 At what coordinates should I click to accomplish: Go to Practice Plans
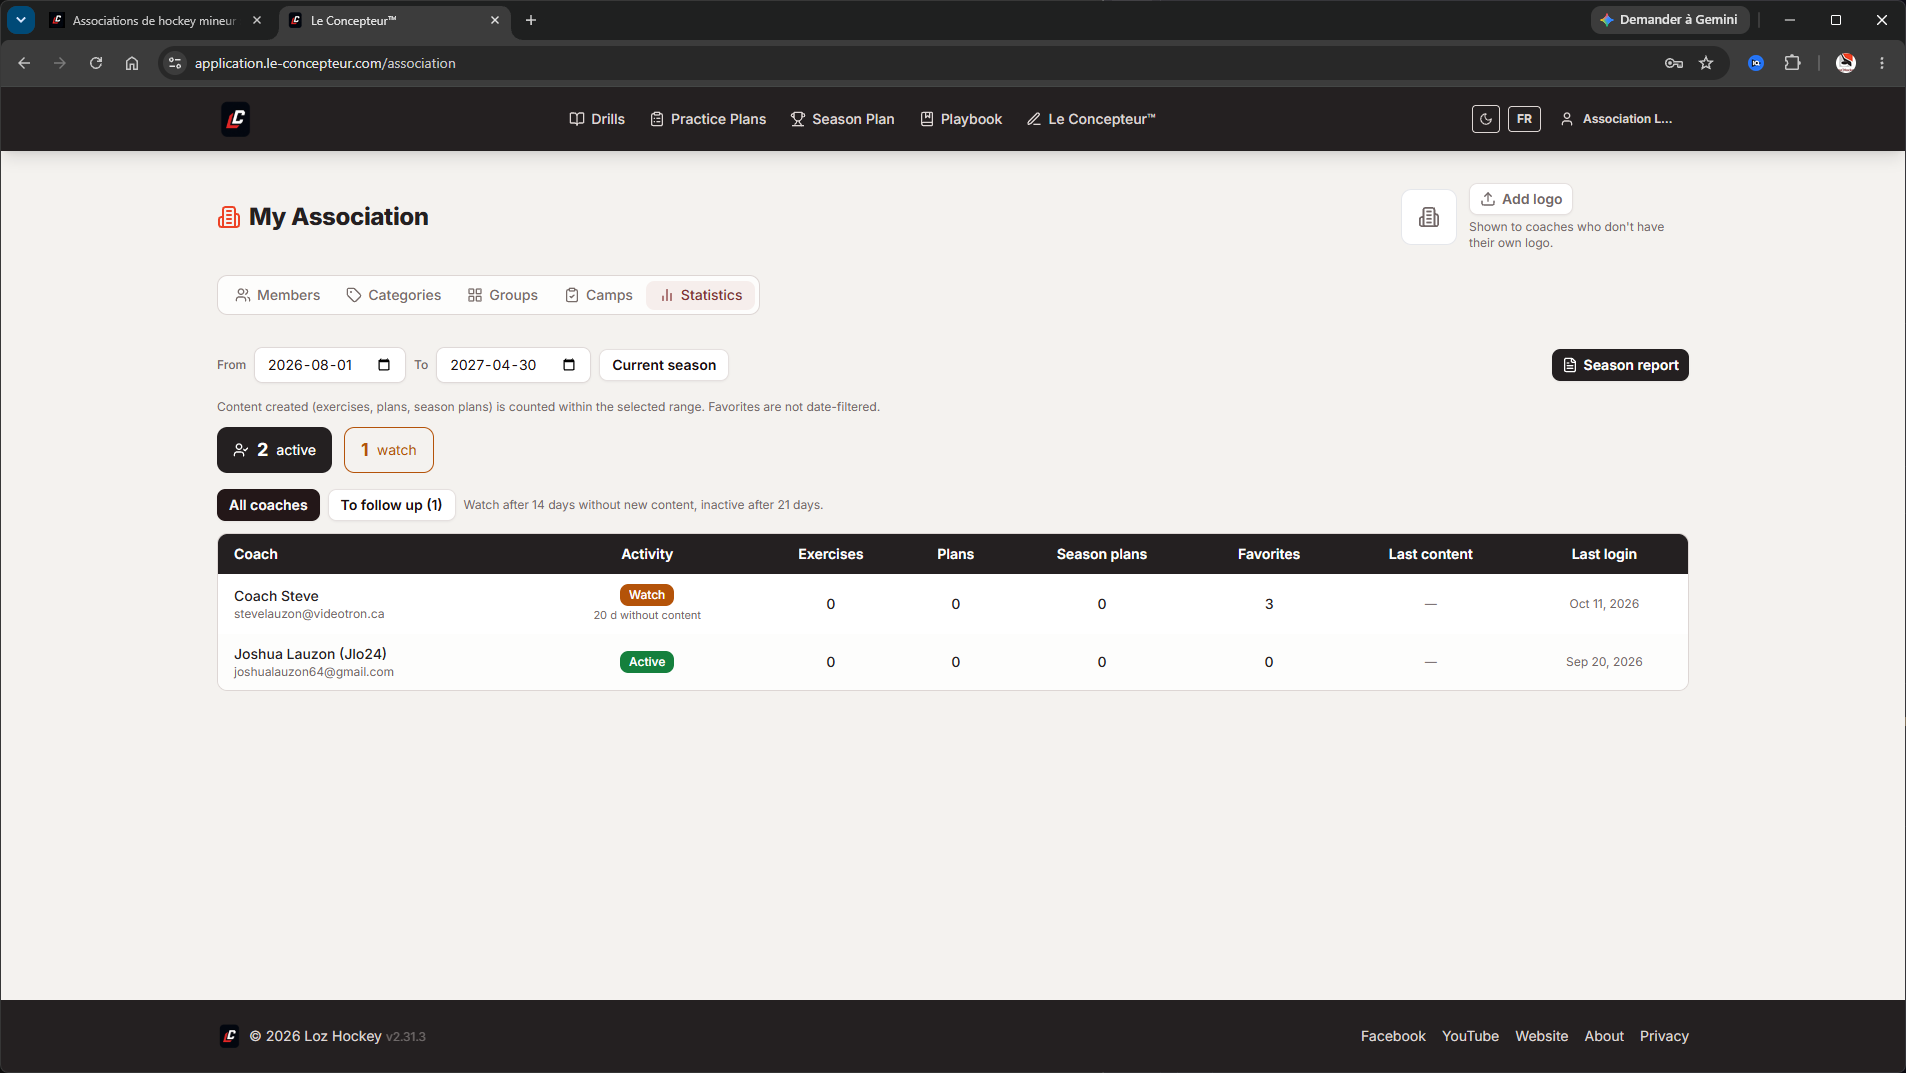[708, 119]
